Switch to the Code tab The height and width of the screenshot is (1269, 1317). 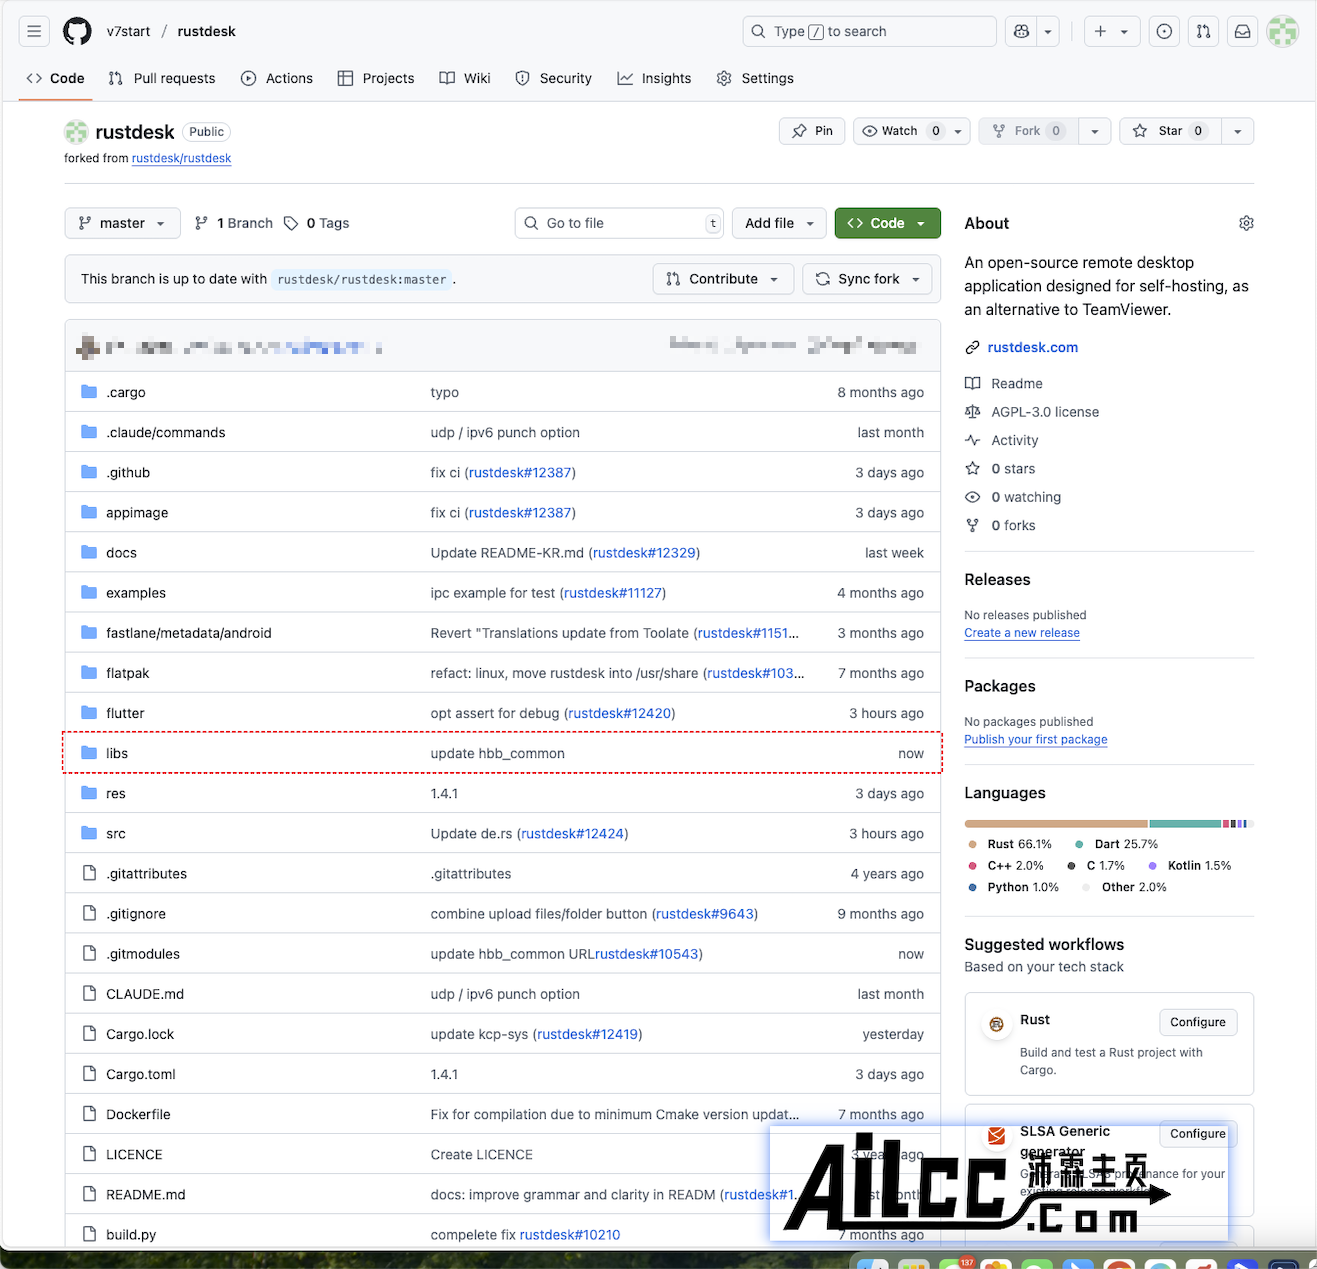56,78
